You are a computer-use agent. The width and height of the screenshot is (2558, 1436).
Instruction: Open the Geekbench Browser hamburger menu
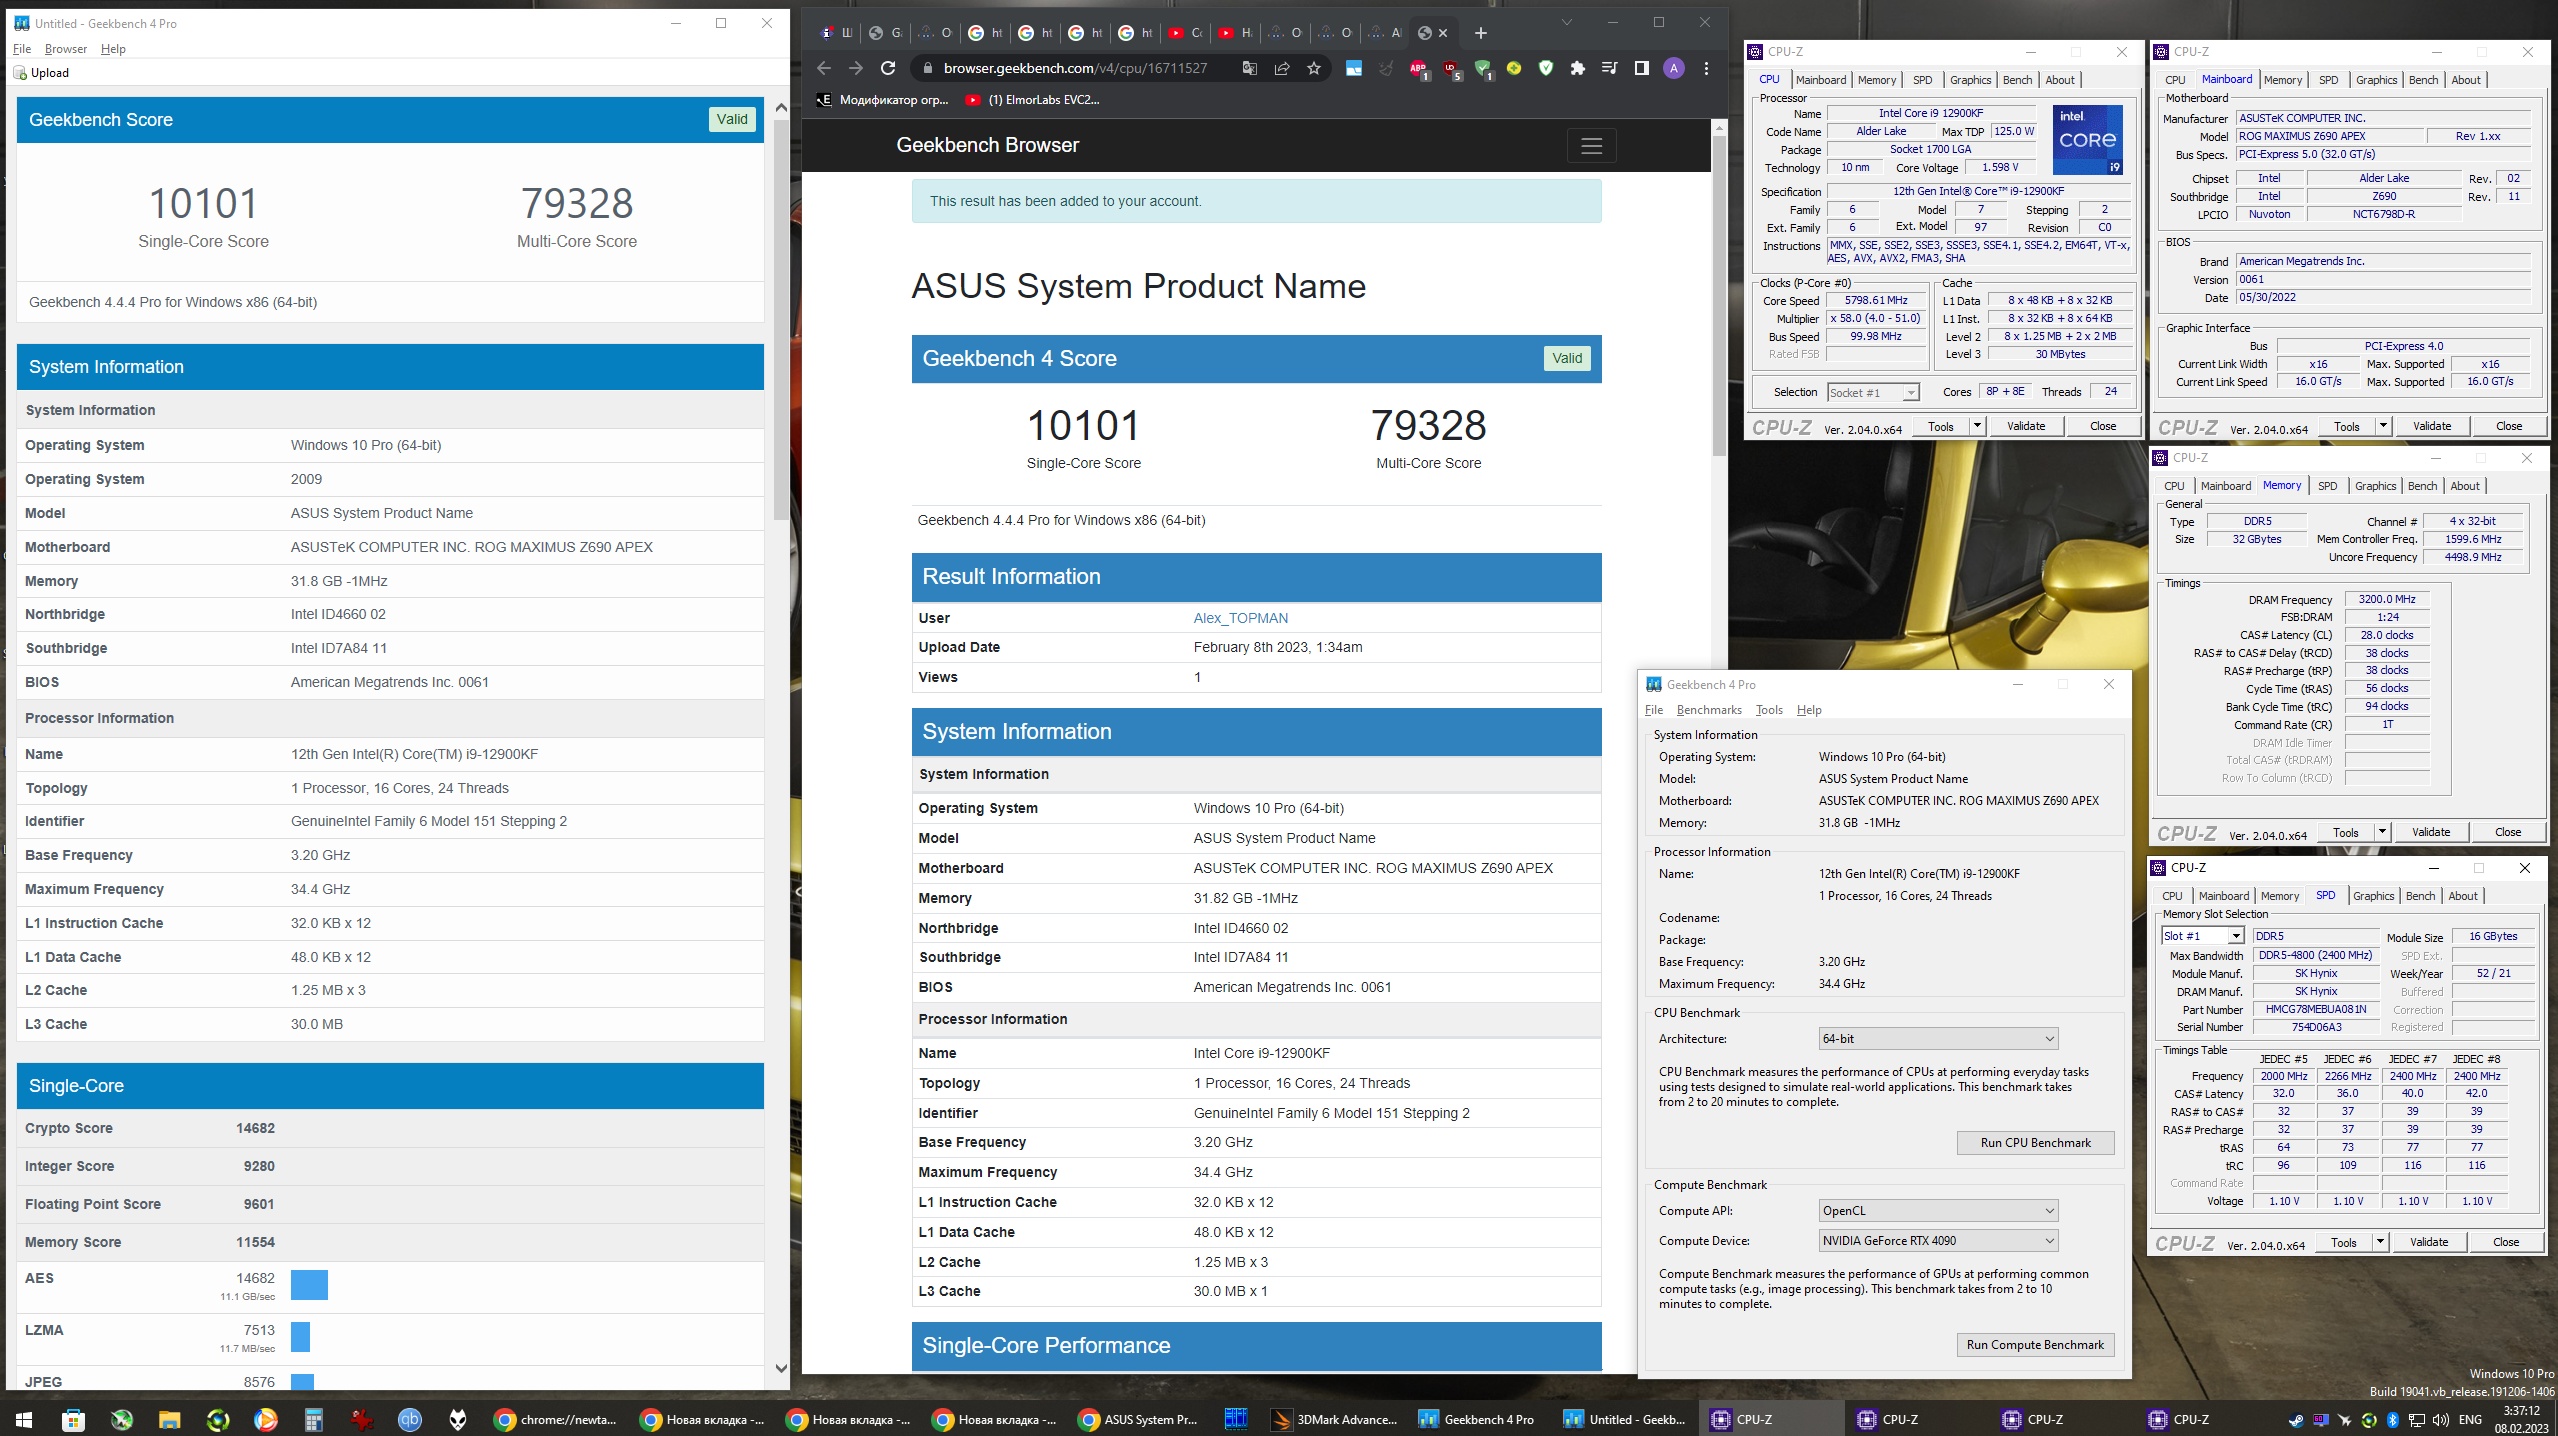(x=1591, y=146)
